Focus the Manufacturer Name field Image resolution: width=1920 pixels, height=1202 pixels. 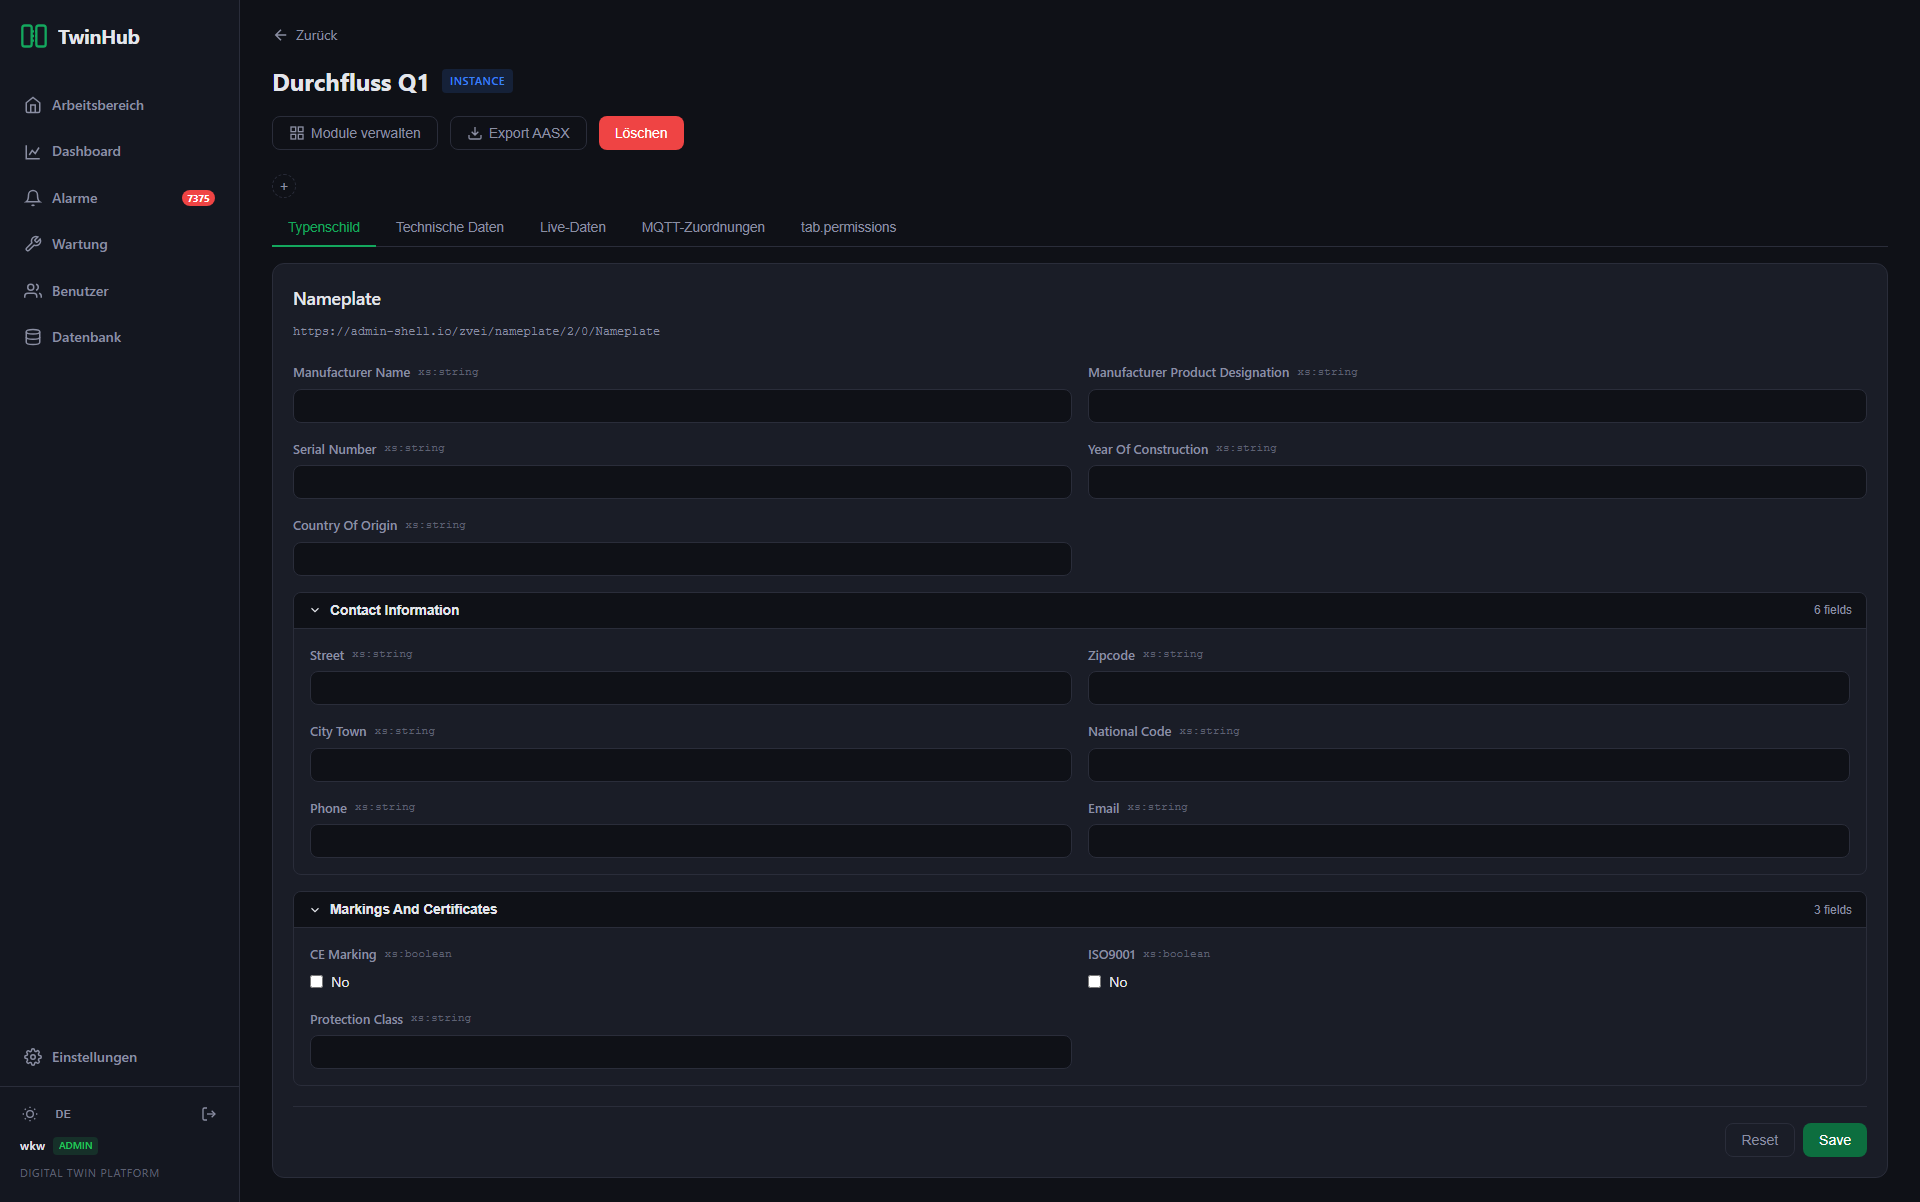pos(682,406)
